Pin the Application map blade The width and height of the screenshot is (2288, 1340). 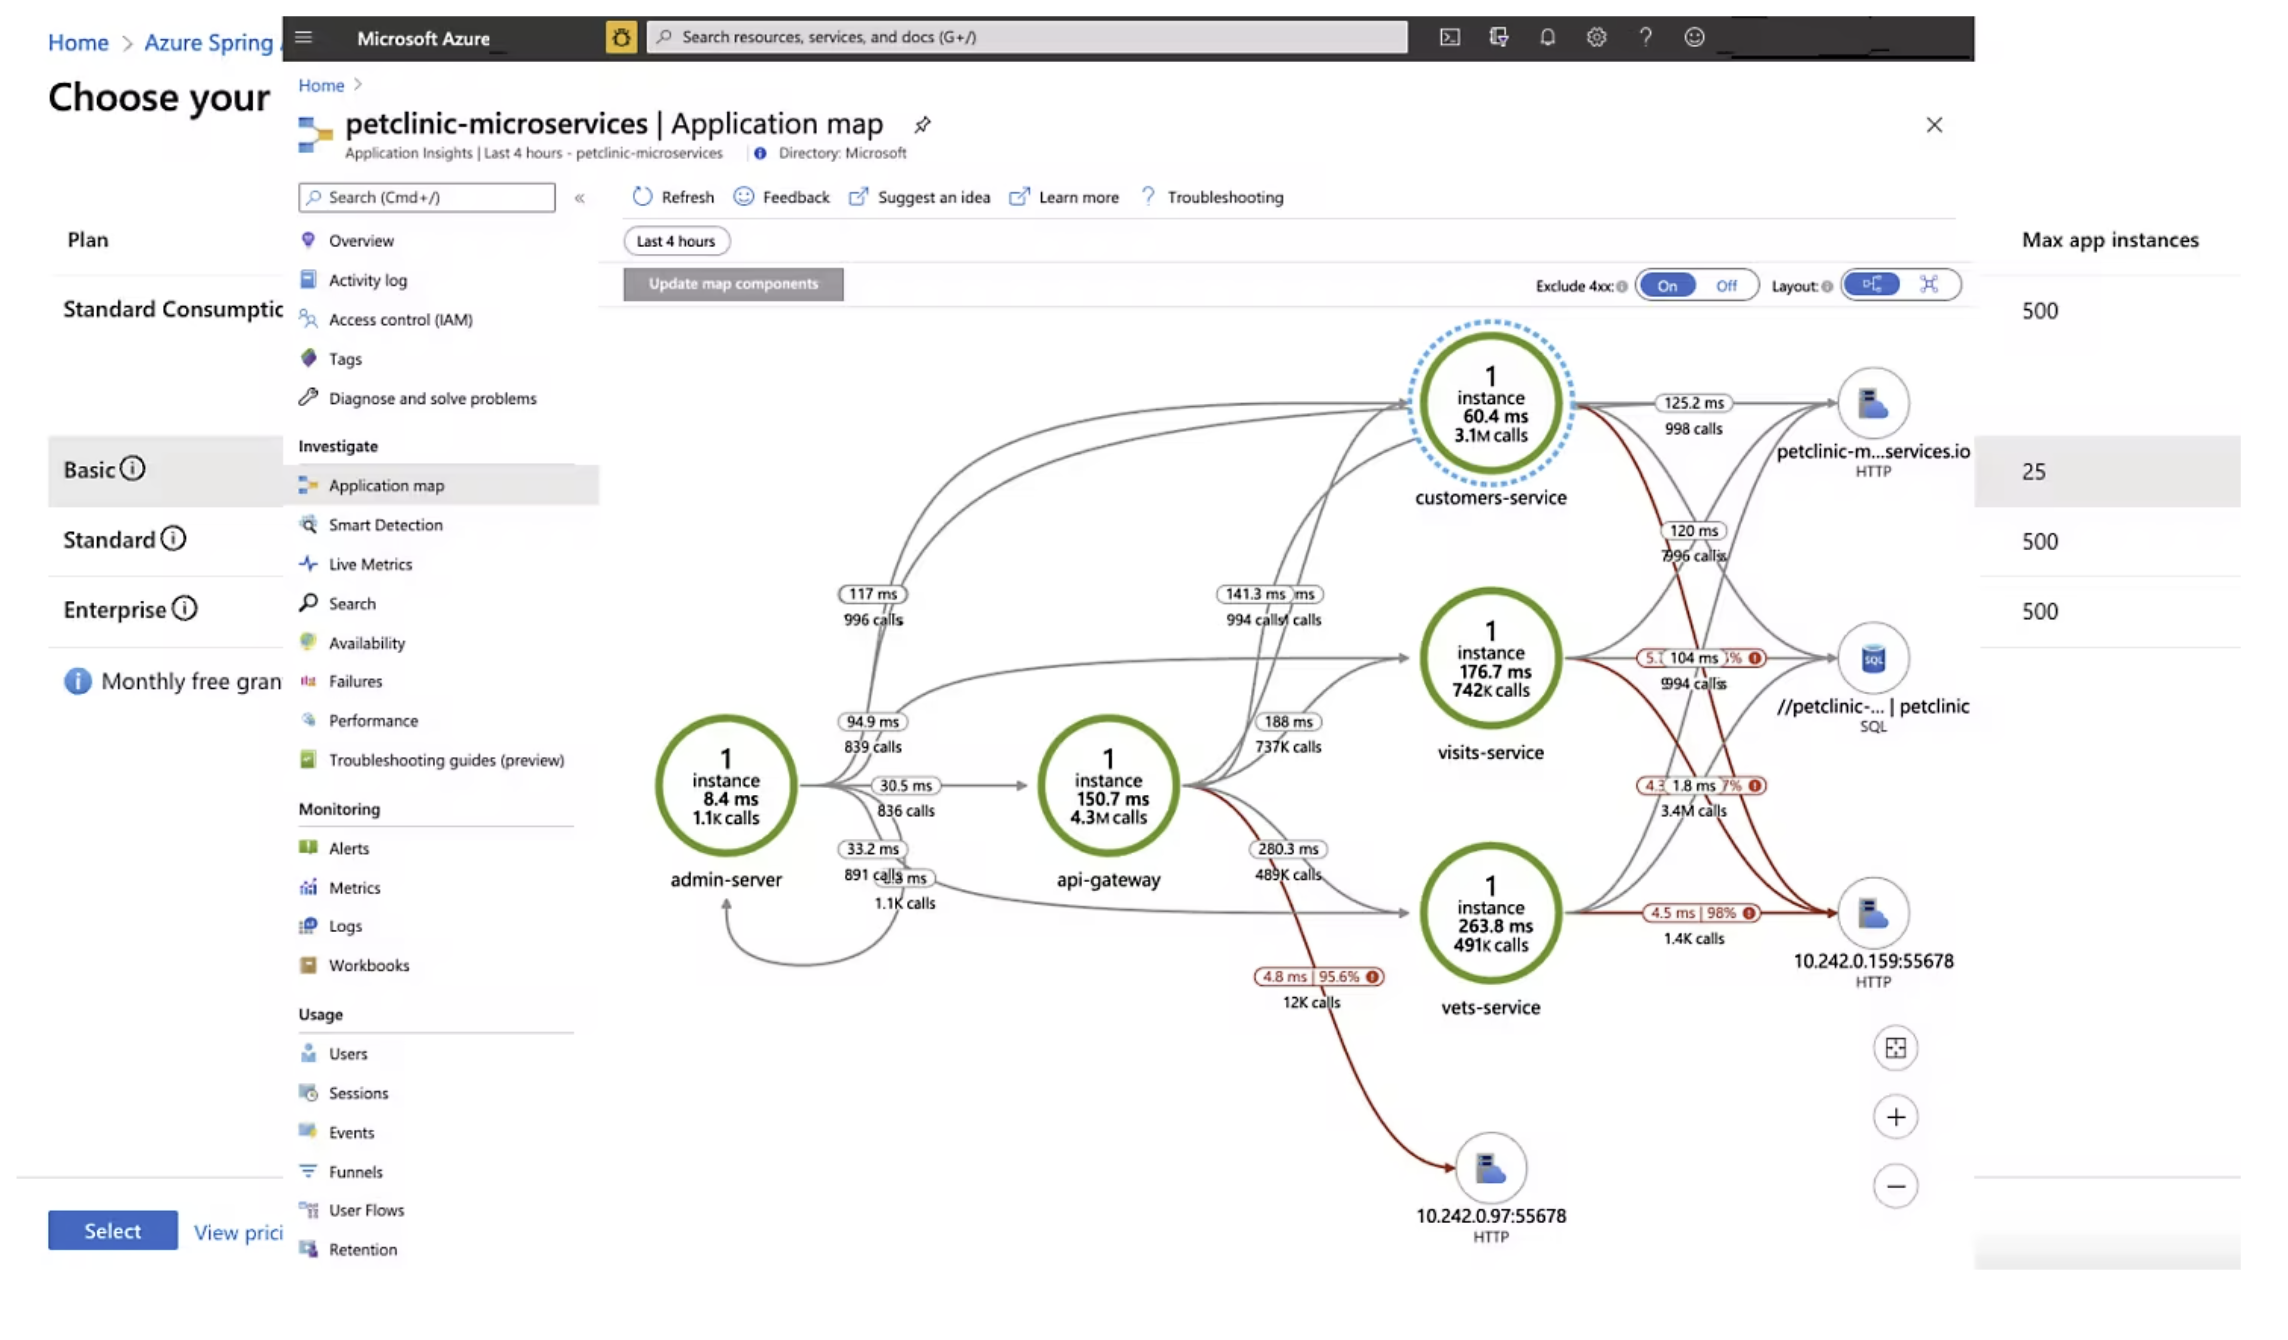(922, 125)
